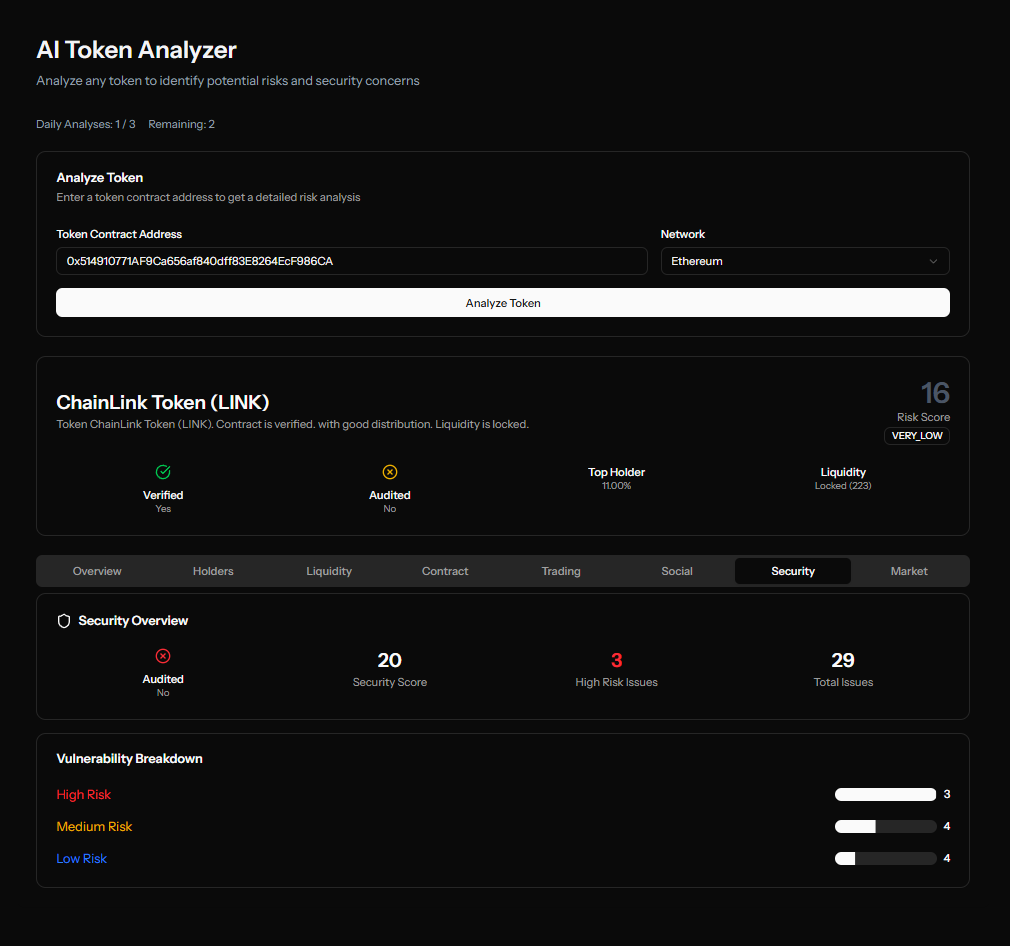The height and width of the screenshot is (946, 1010).
Task: Click the red High Risk Issues count
Action: 616,660
